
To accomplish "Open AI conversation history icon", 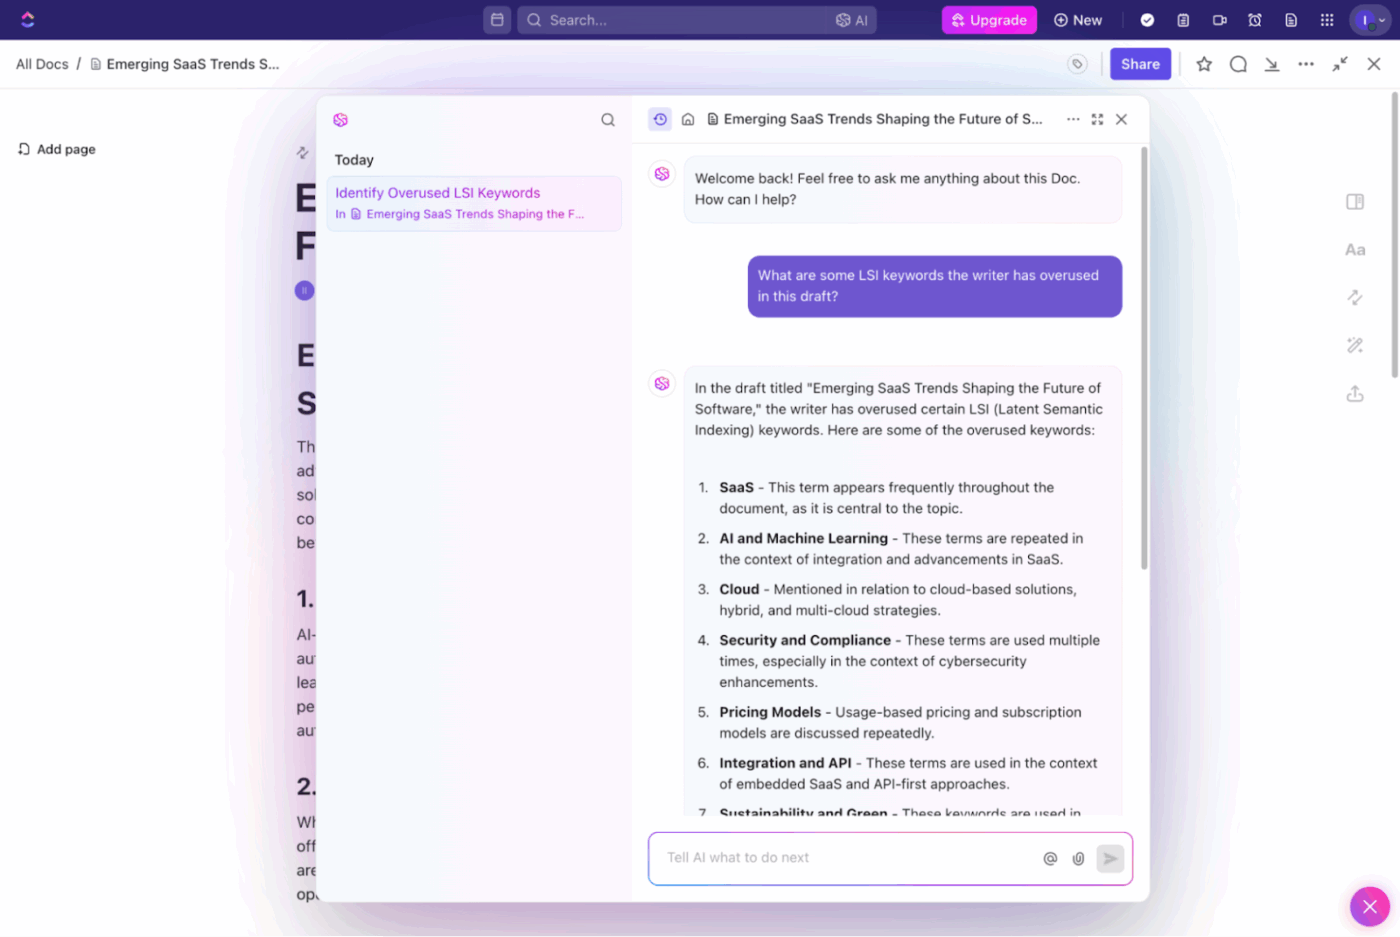I will click(660, 119).
